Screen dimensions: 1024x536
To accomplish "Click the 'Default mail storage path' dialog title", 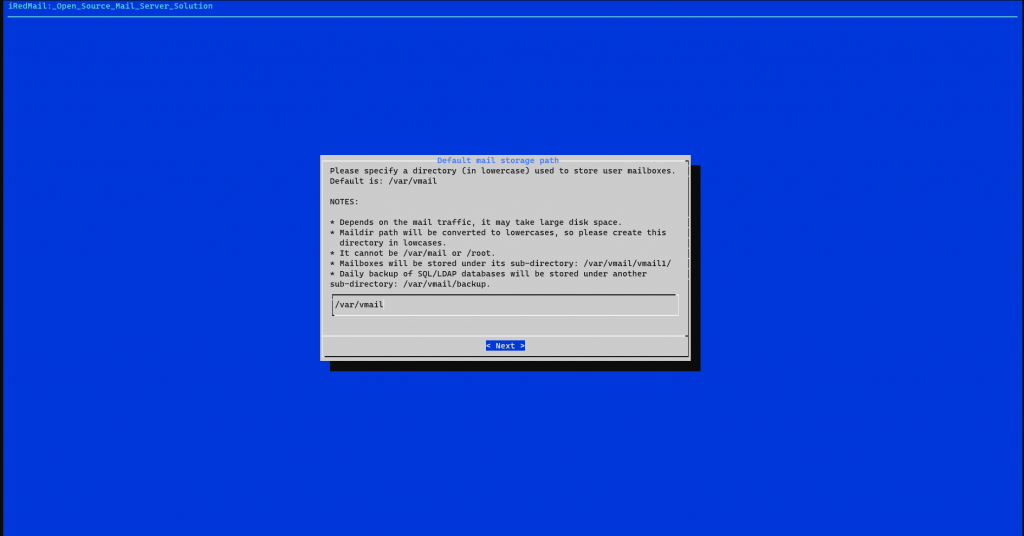I will [x=498, y=160].
